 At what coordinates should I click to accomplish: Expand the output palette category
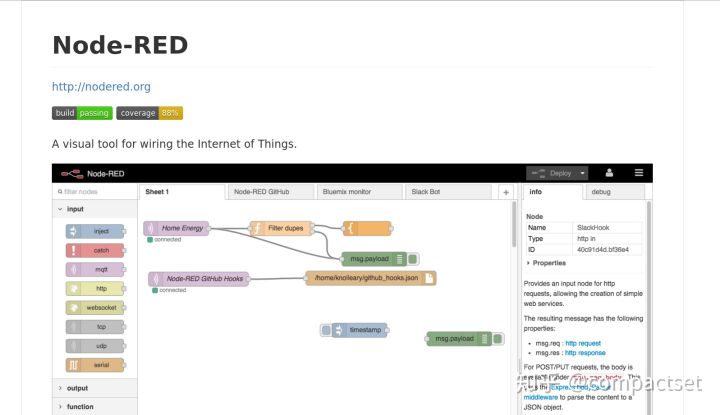78,388
